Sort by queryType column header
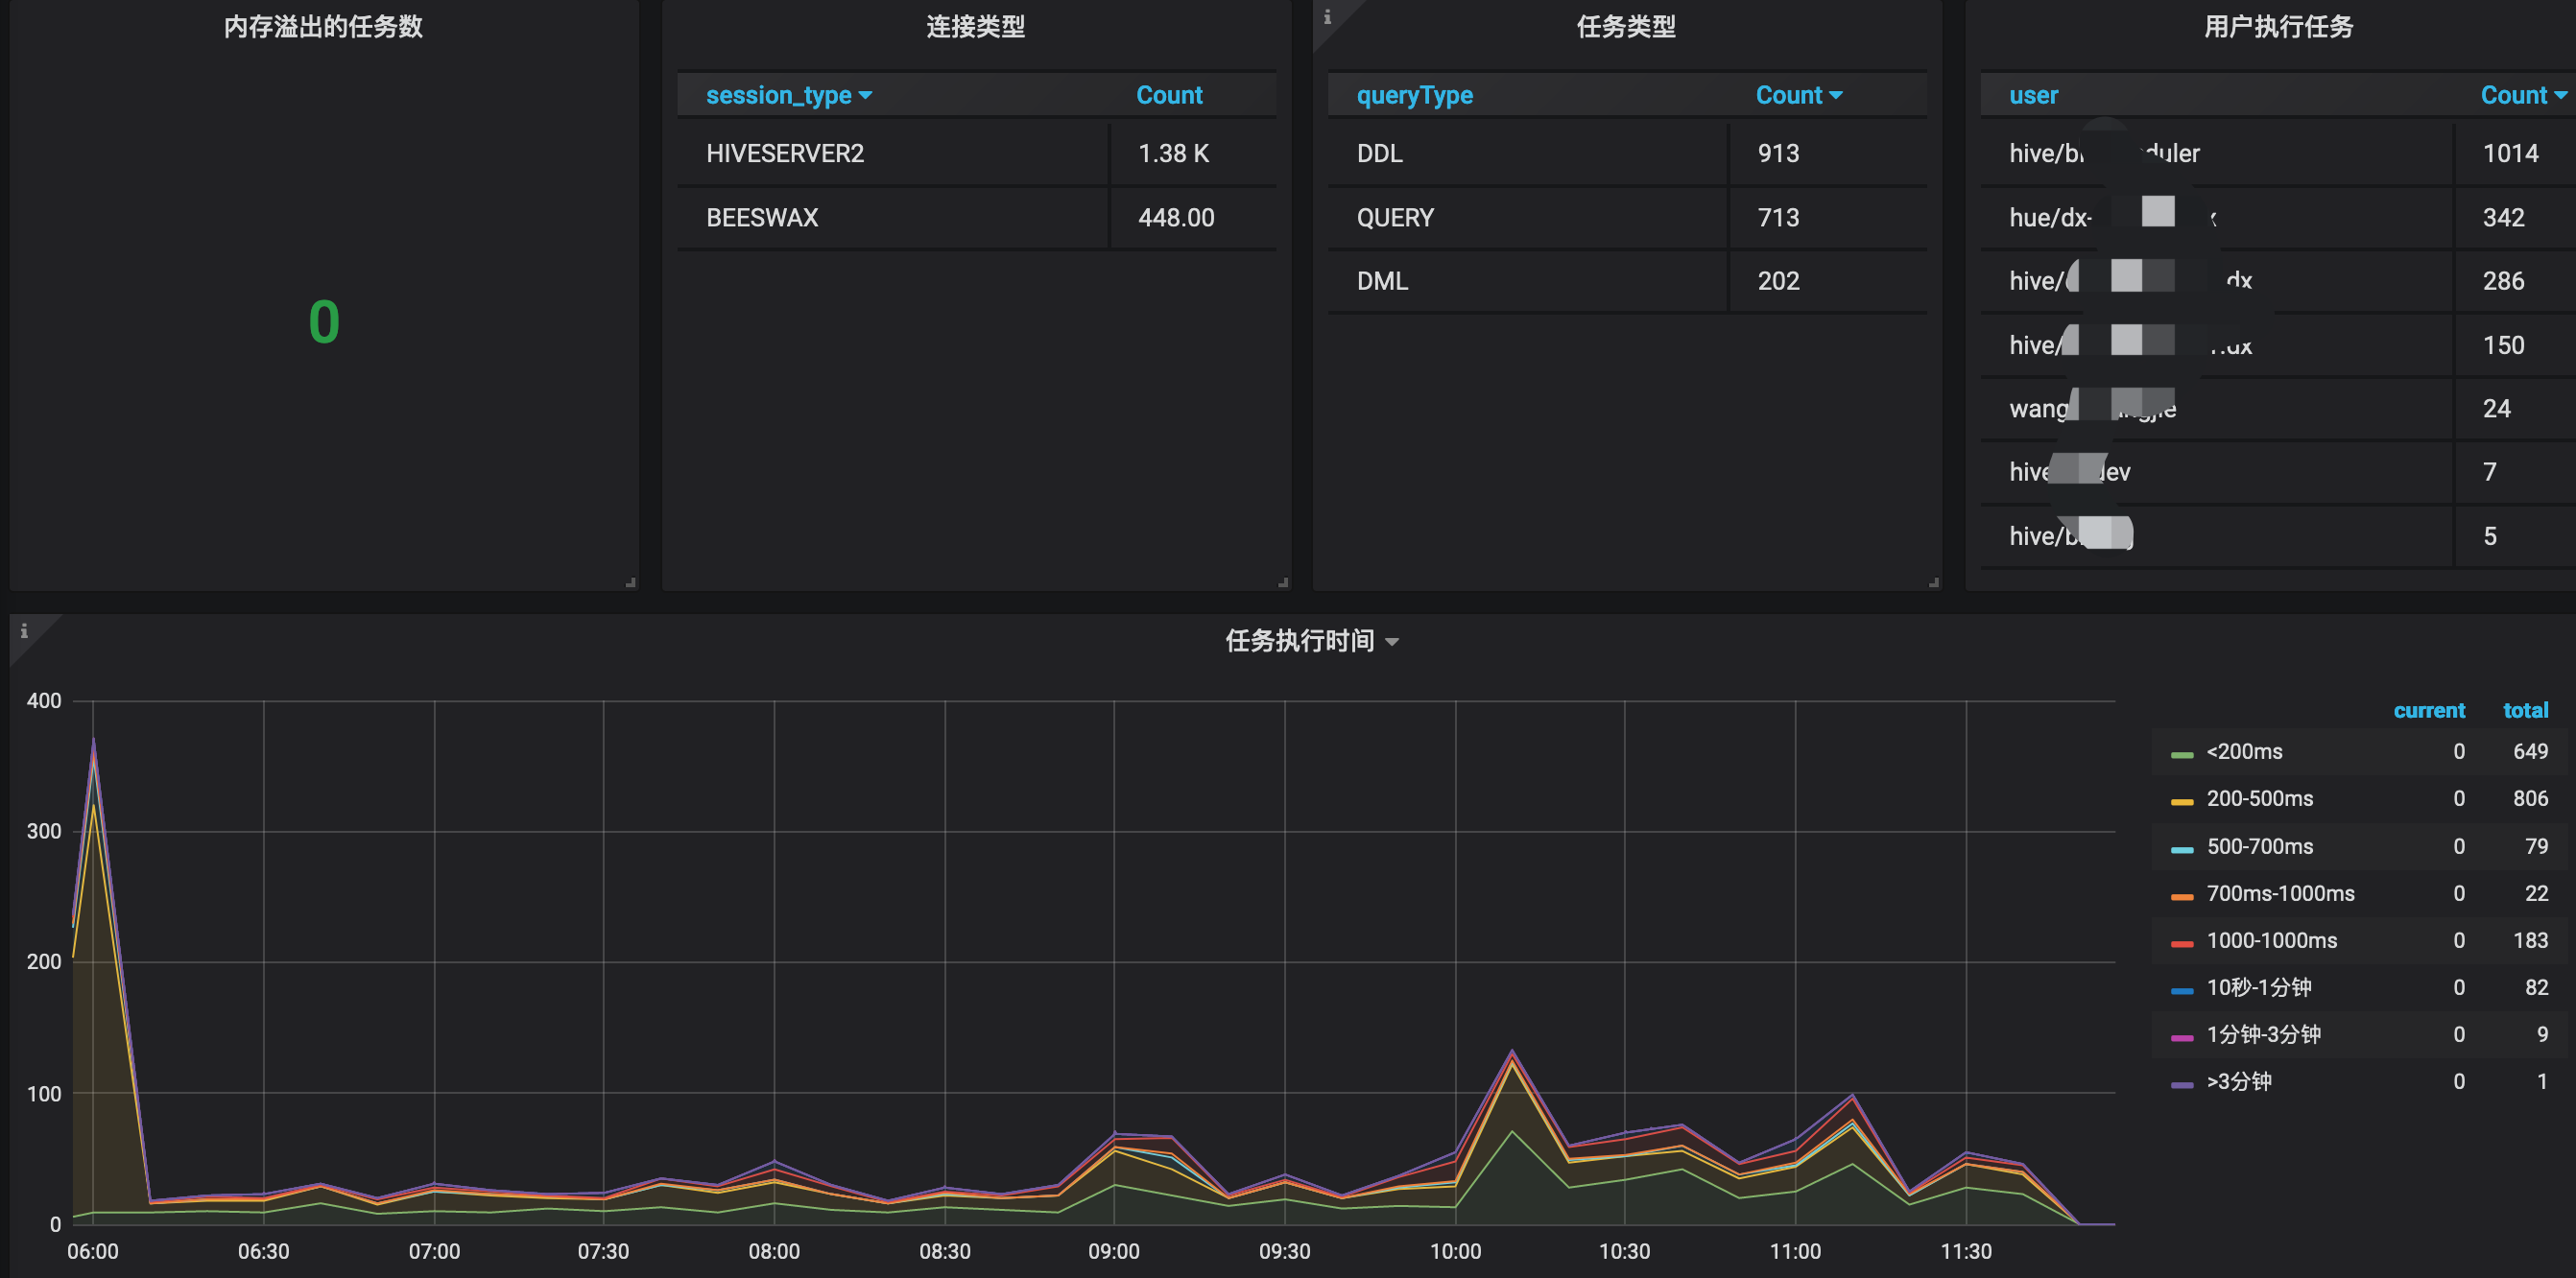2576x1278 pixels. click(1414, 95)
